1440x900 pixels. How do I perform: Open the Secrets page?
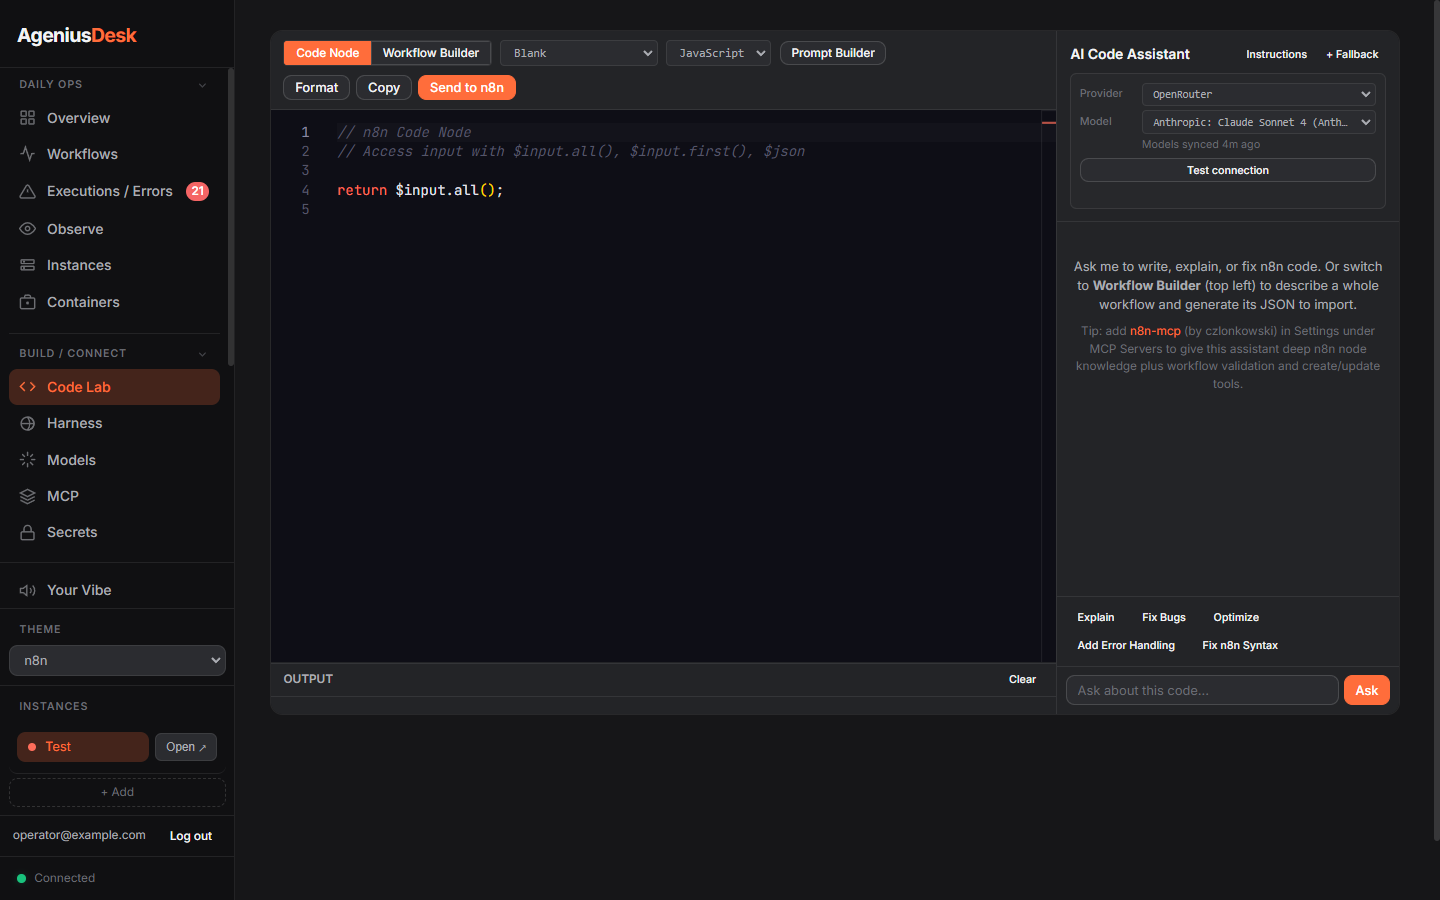pos(114,532)
